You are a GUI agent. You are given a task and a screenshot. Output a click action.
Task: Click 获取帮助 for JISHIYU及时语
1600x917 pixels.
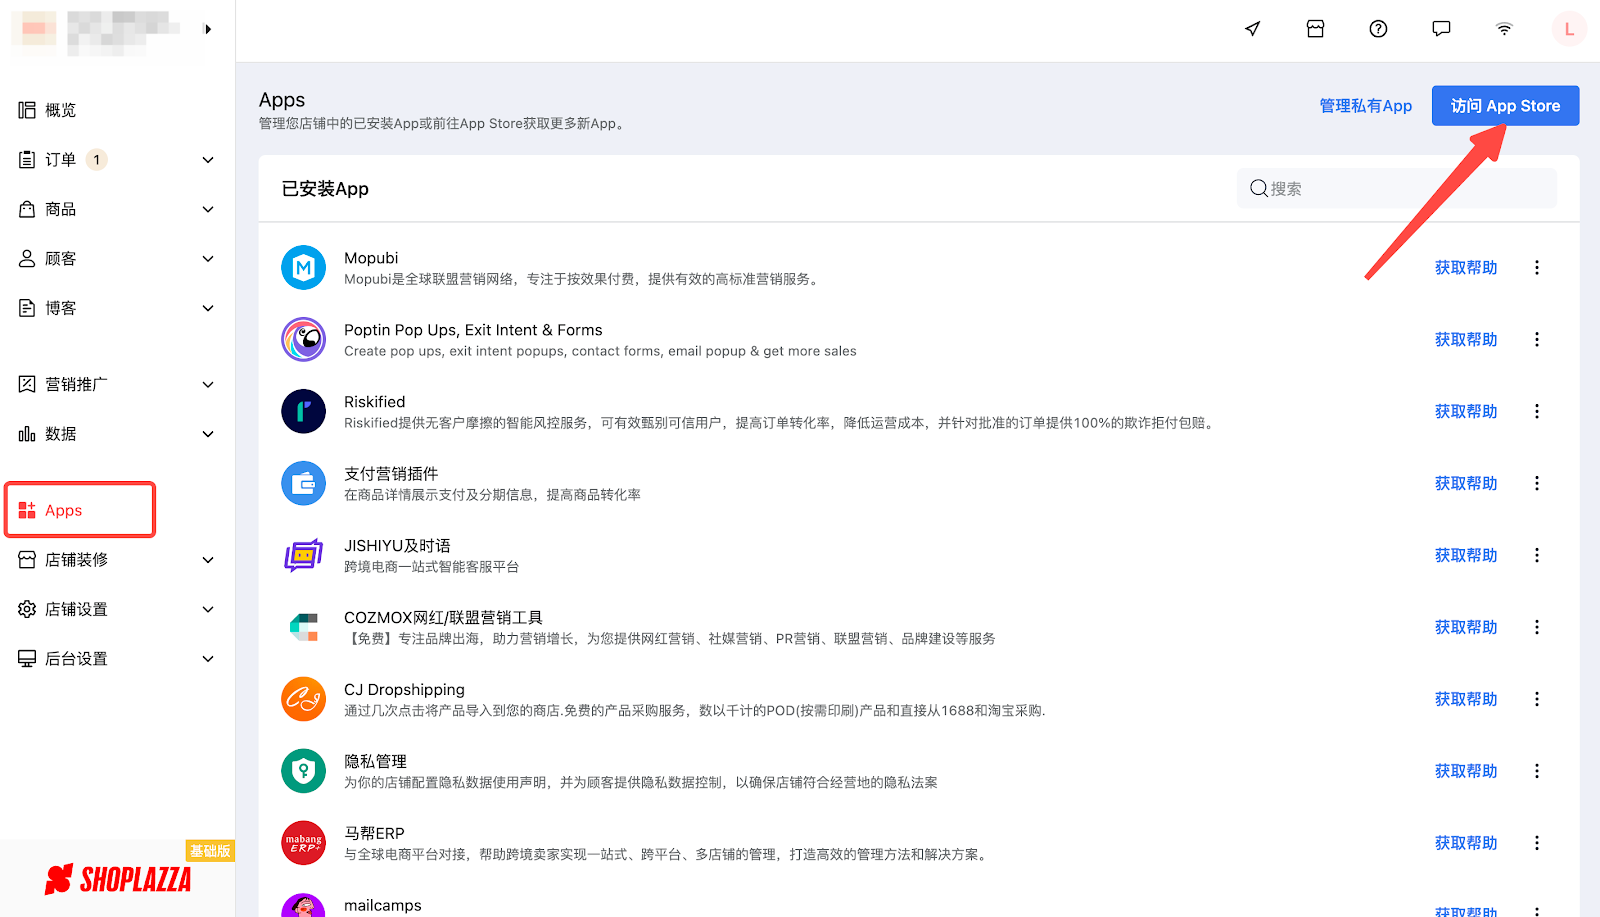(x=1466, y=555)
